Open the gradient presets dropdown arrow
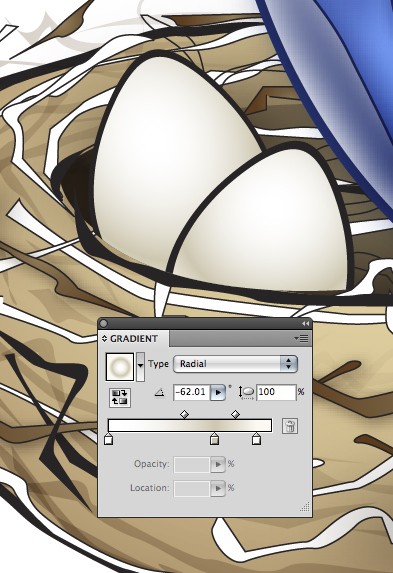The height and width of the screenshot is (573, 393). coord(140,366)
